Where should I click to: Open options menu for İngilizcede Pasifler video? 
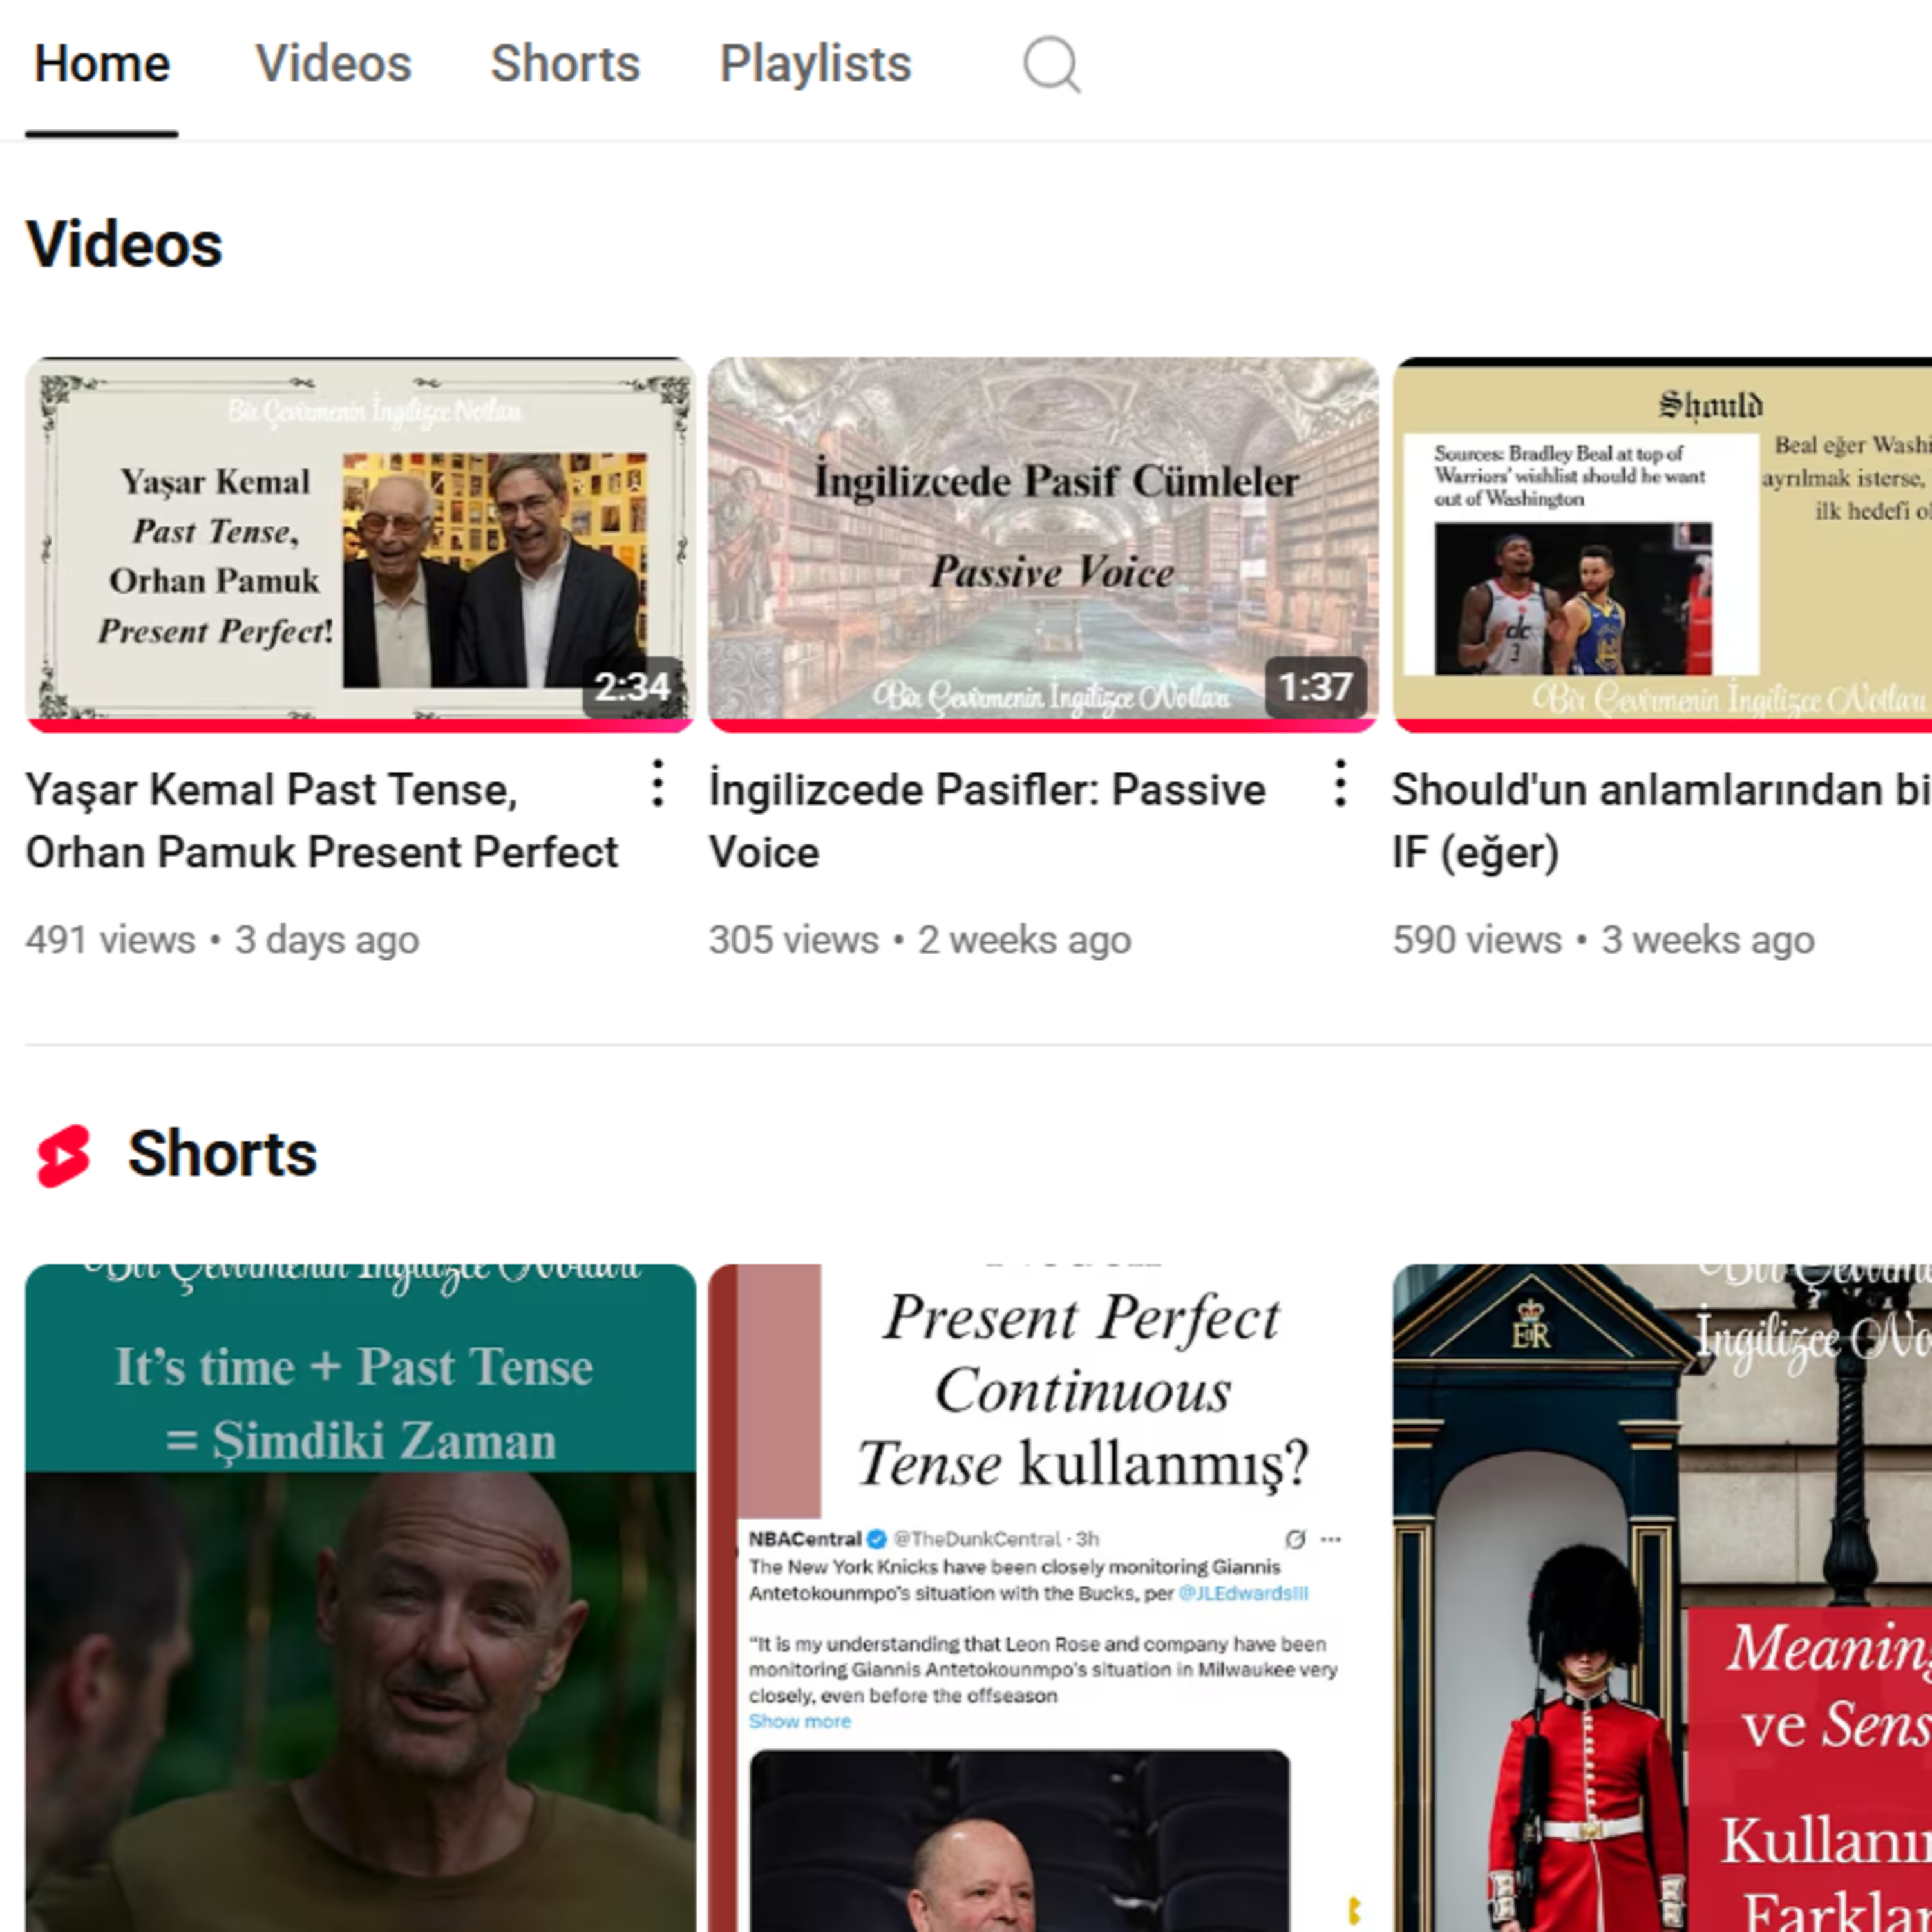pyautogui.click(x=1340, y=783)
